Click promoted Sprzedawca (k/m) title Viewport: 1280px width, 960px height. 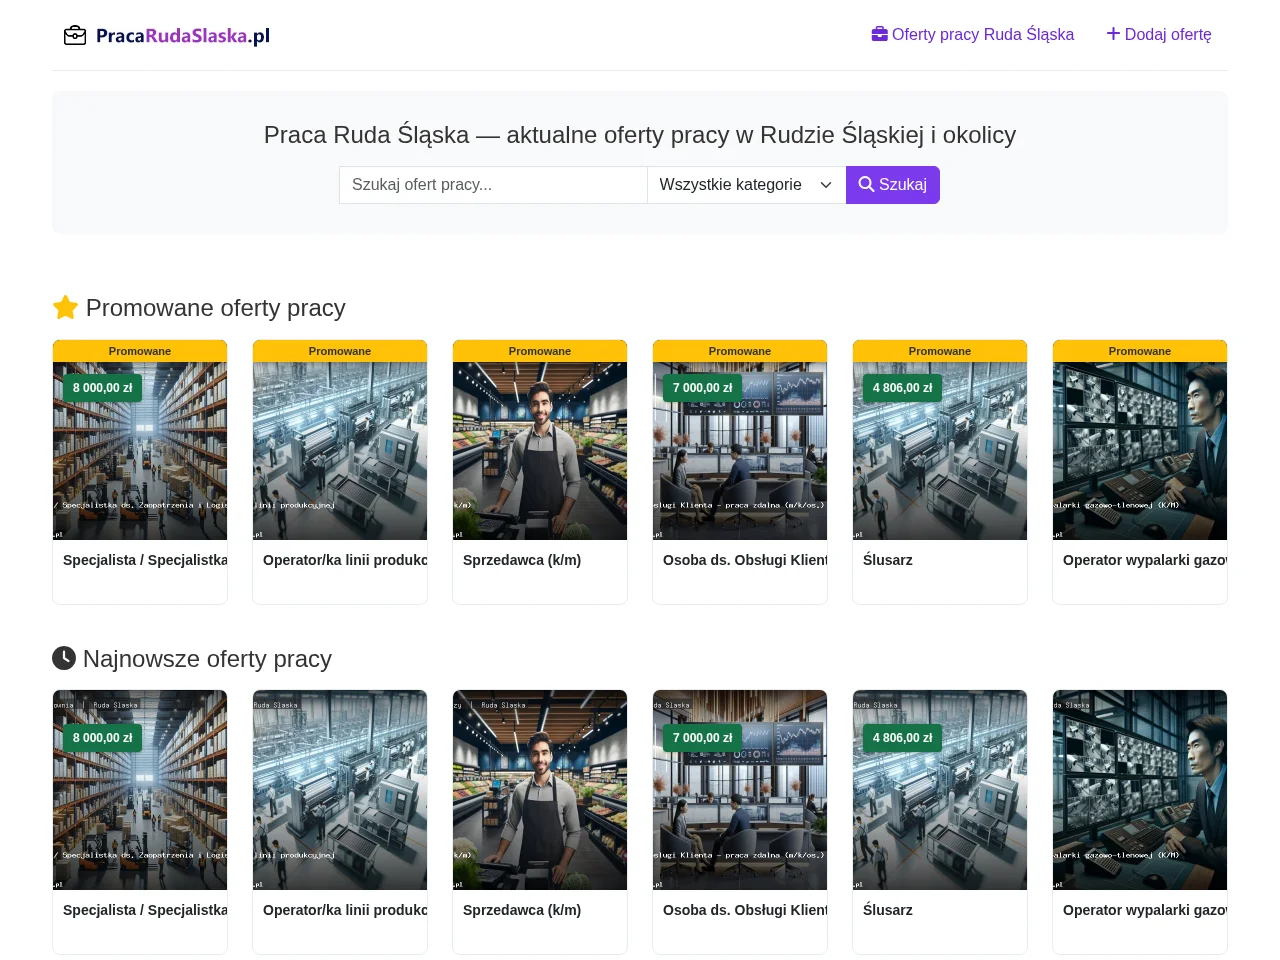(x=522, y=560)
